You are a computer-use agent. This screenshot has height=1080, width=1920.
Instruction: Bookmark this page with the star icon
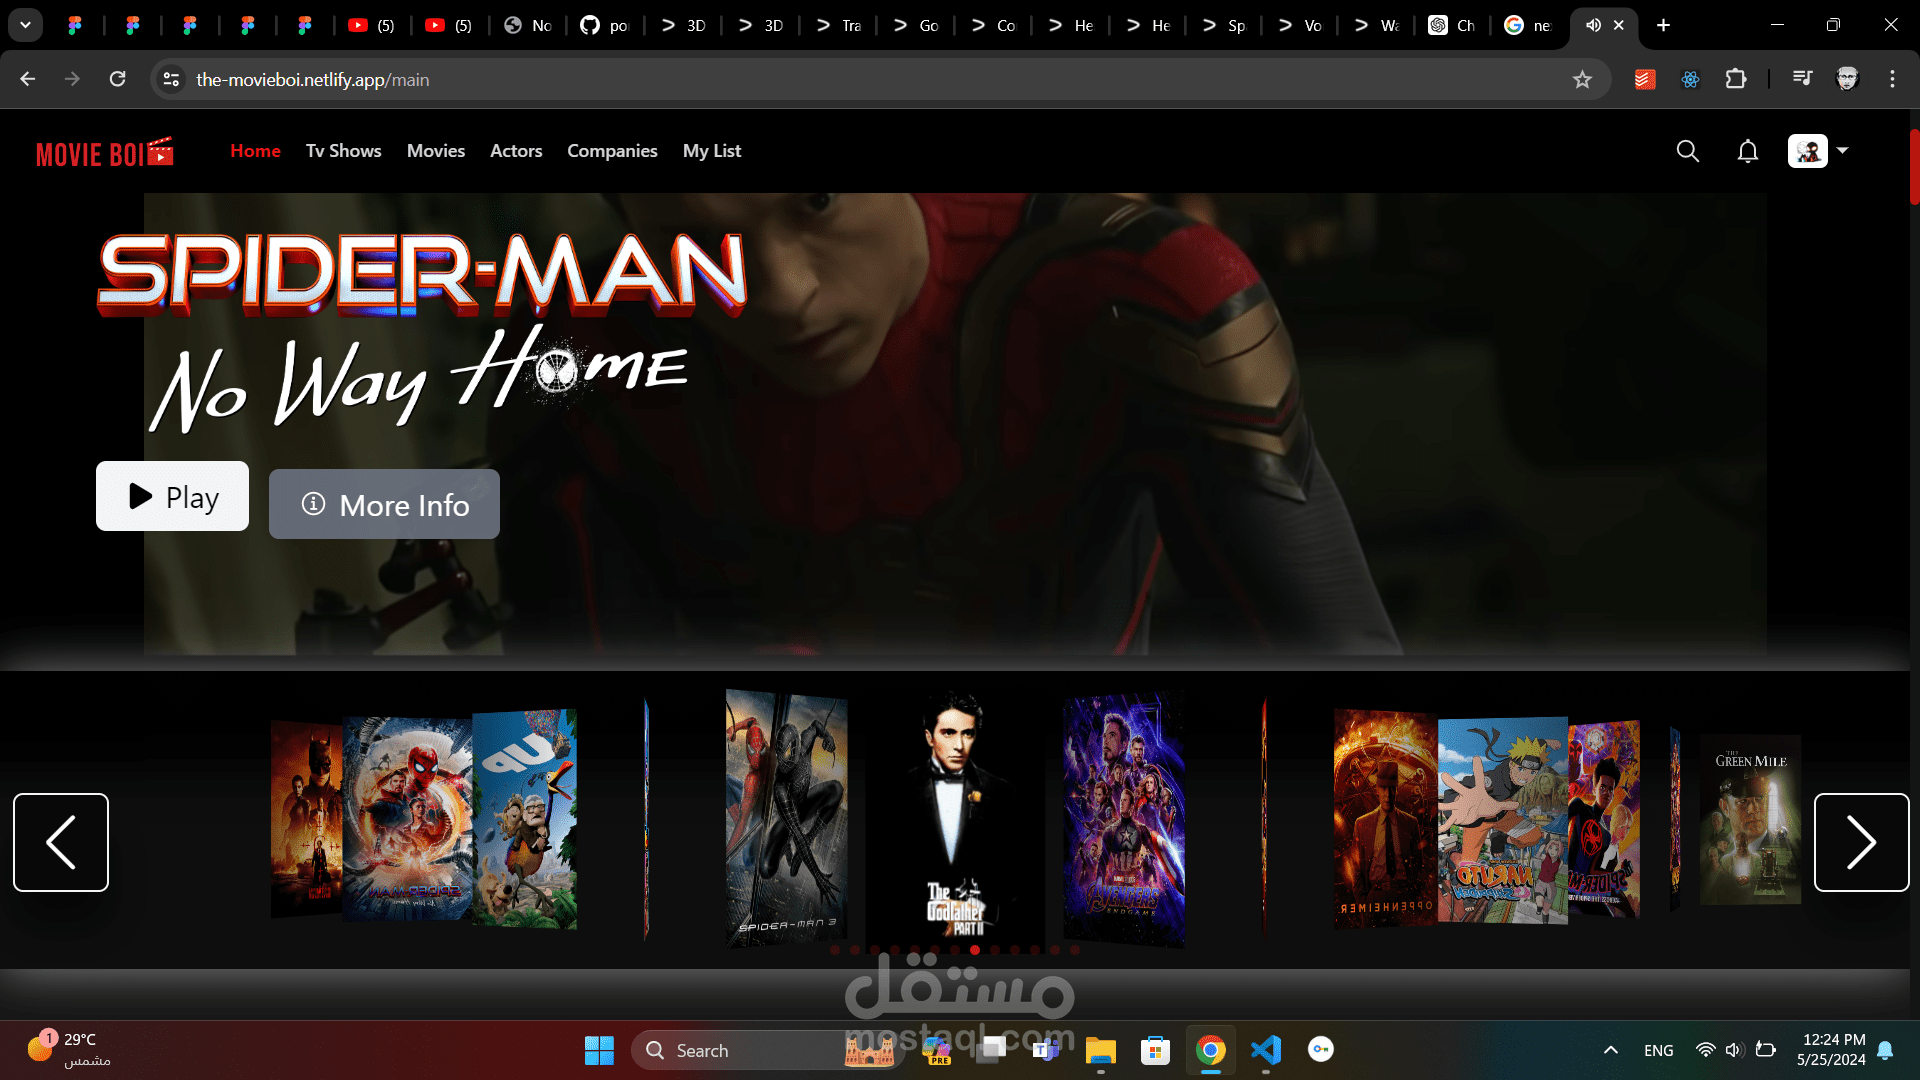tap(1582, 79)
